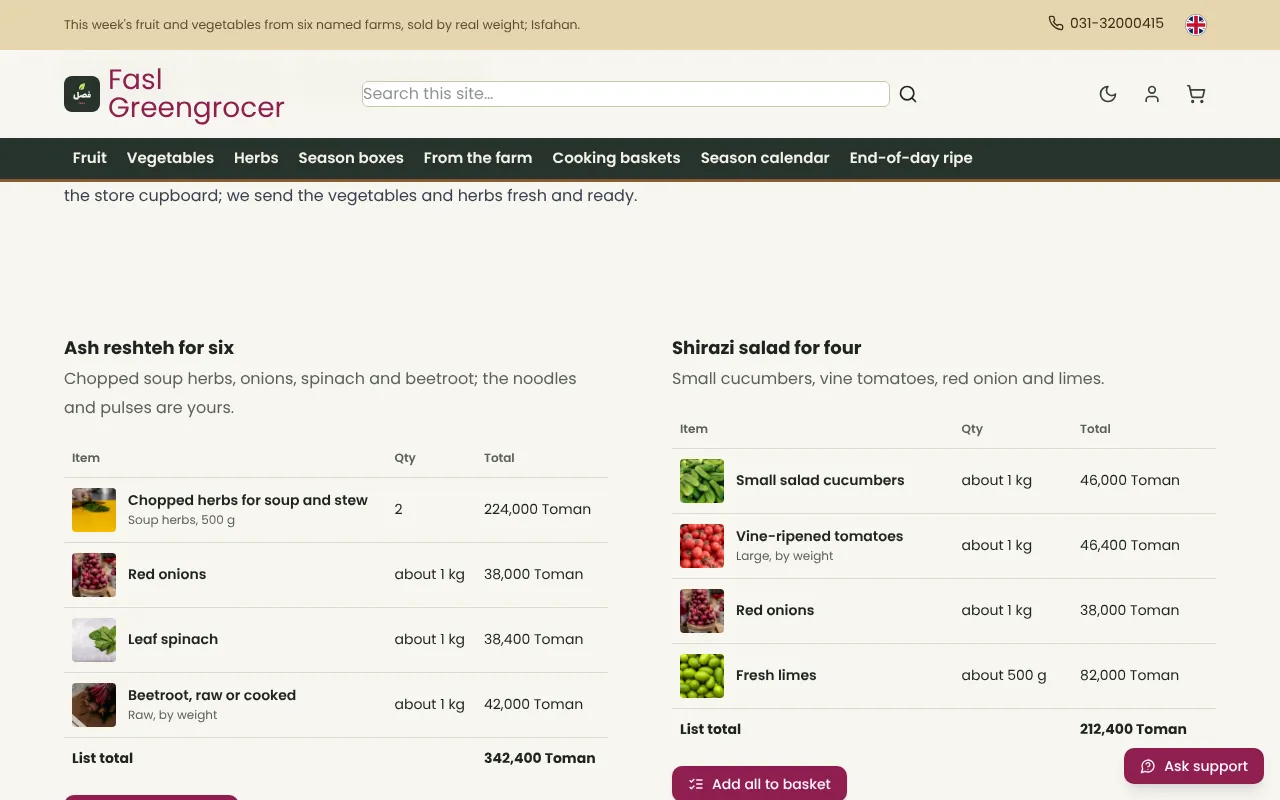Focus the Search this site field
The height and width of the screenshot is (800, 1280).
[626, 94]
